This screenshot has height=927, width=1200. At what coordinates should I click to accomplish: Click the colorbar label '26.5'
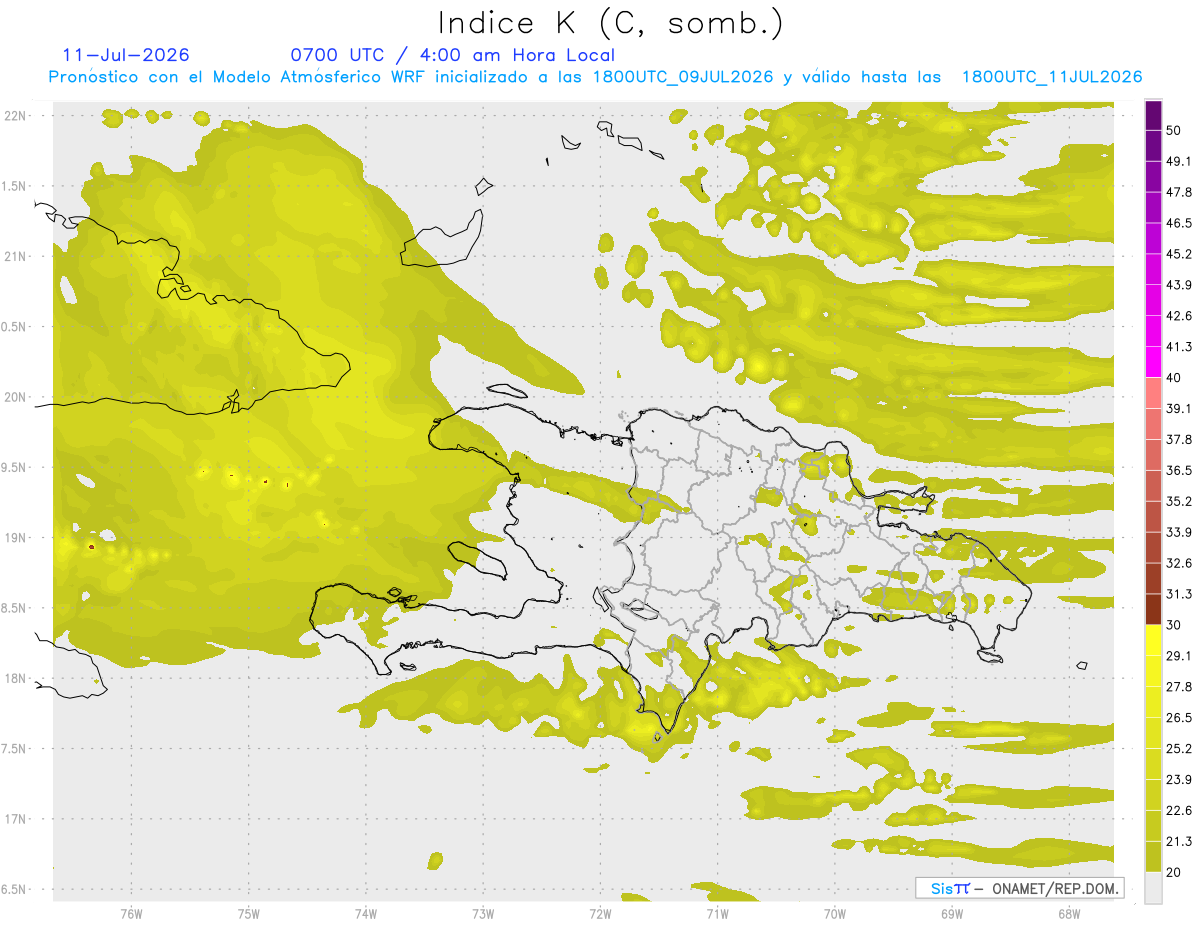coord(1179,717)
